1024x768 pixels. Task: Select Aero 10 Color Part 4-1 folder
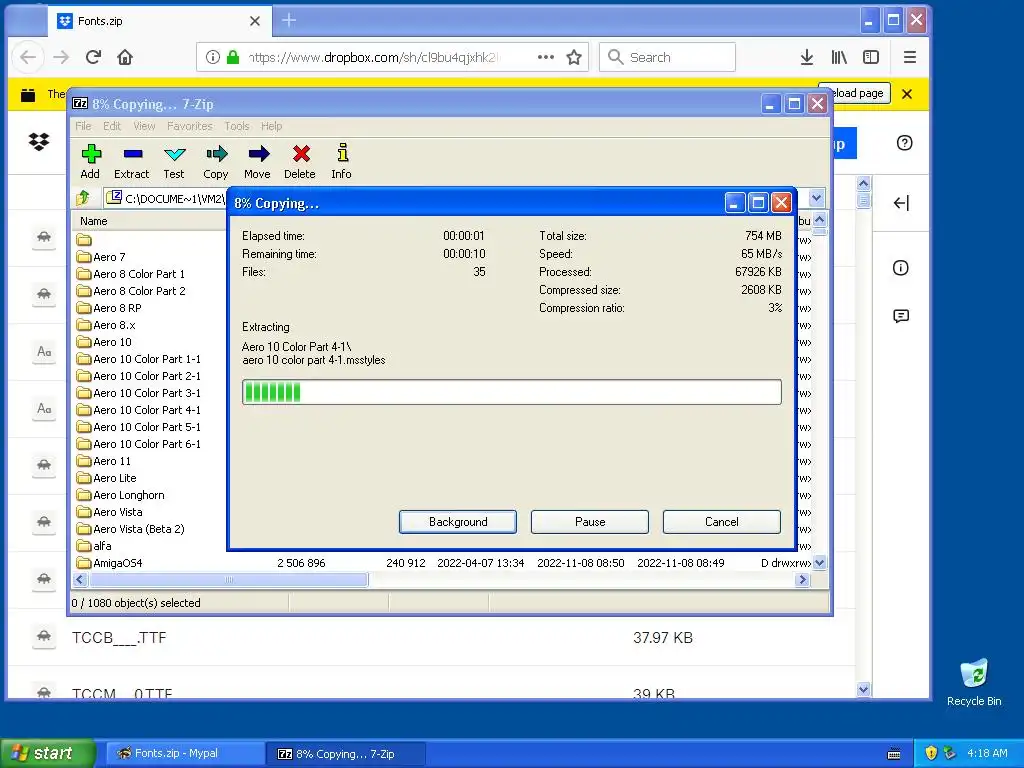138,409
